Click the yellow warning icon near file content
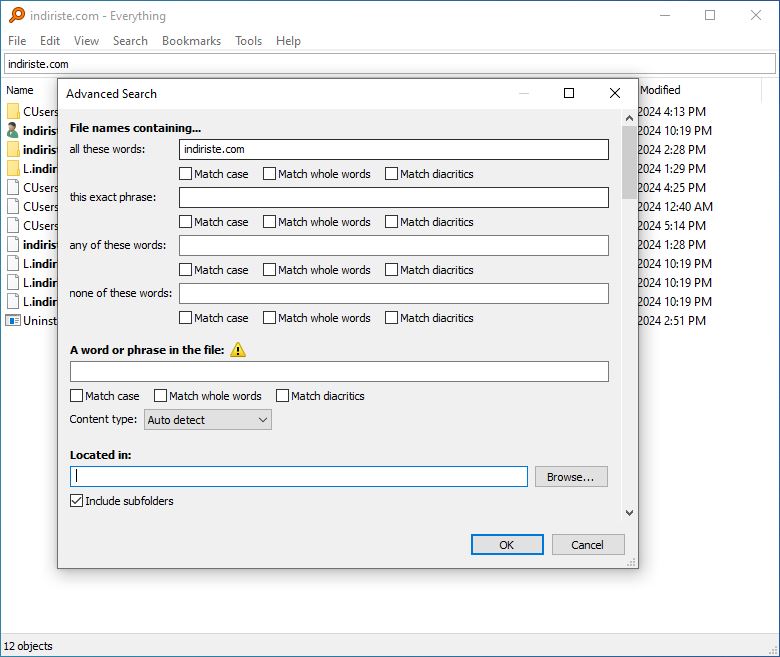 pos(238,350)
